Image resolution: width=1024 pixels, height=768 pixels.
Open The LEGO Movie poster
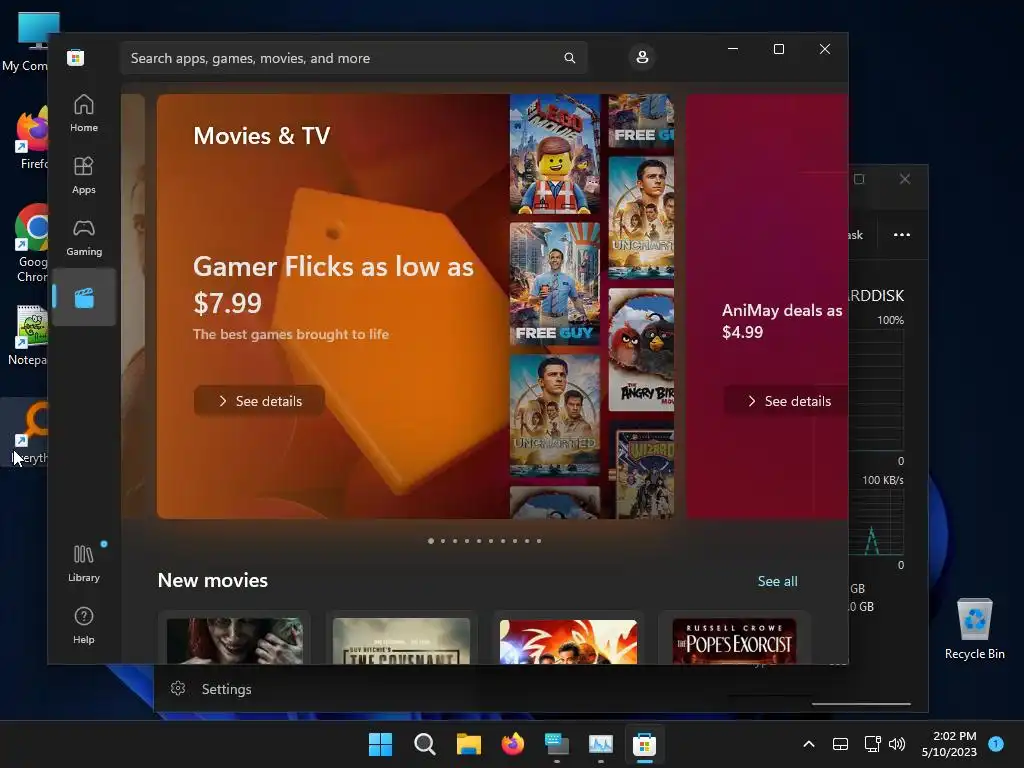(x=554, y=154)
